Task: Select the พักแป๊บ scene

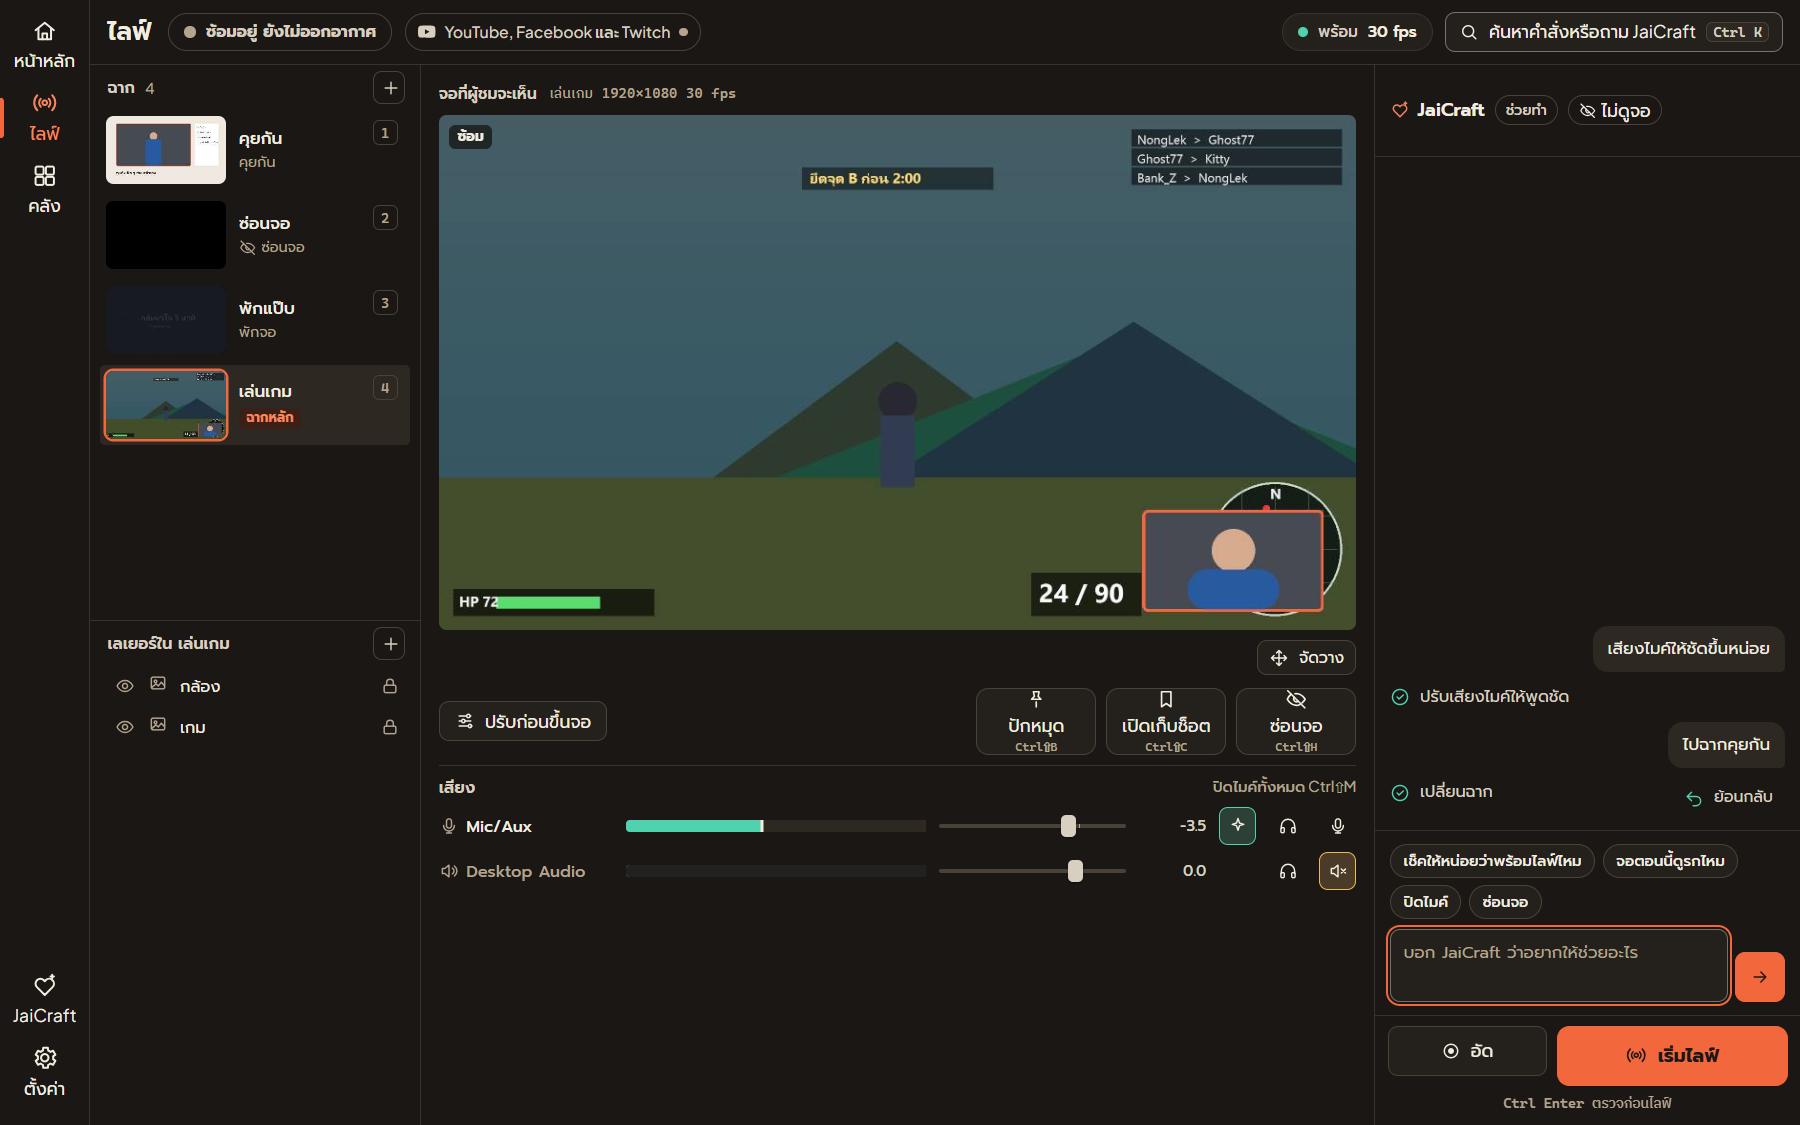Action: pyautogui.click(x=255, y=320)
